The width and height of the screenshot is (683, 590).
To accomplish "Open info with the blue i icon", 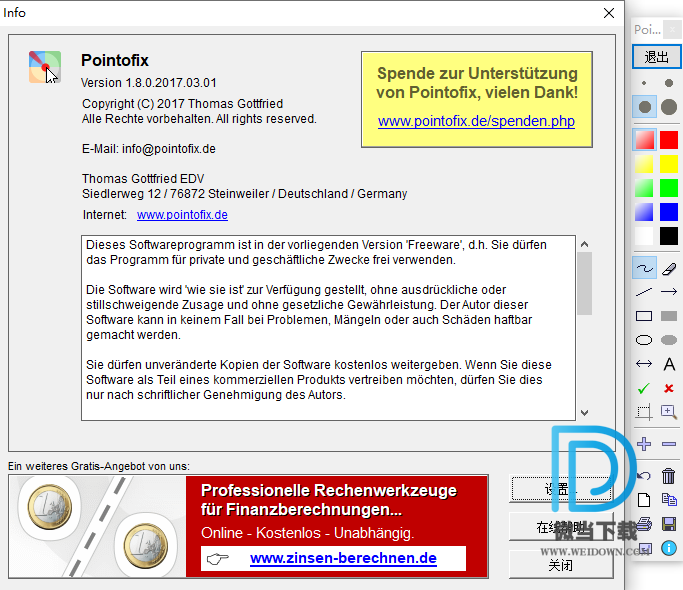I will coord(669,548).
